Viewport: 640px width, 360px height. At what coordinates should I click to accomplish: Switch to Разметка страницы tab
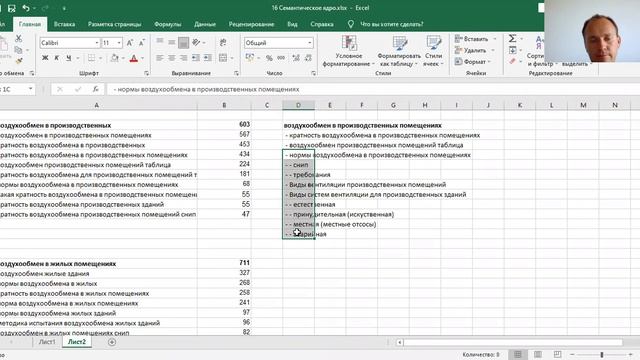pyautogui.click(x=115, y=24)
